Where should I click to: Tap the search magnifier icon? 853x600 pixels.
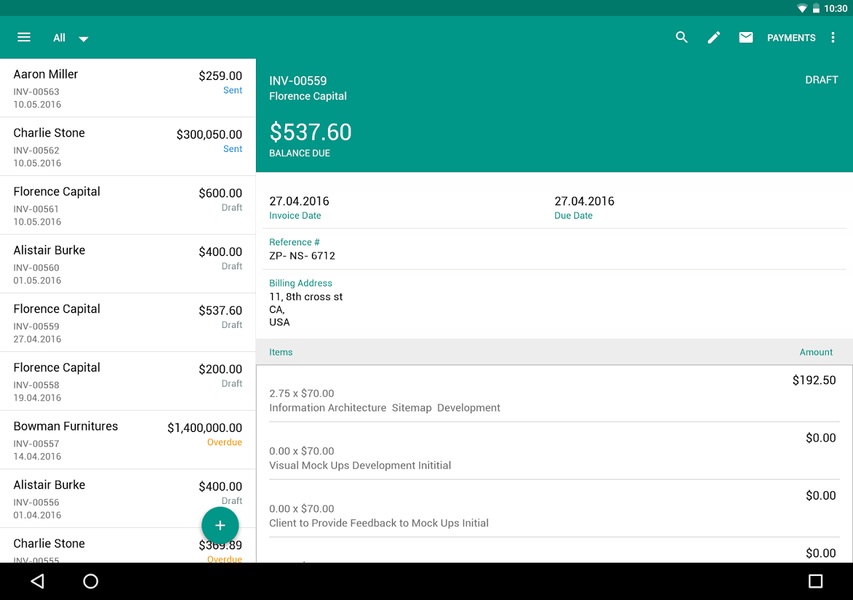(681, 37)
